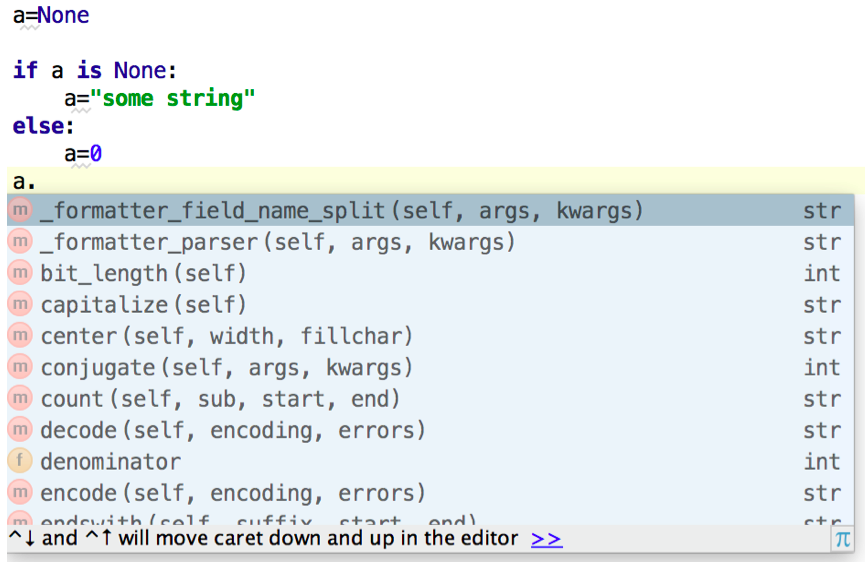Choose bit_length(self) from the completion list
Screen dimensions: 865x562
tap(143, 273)
